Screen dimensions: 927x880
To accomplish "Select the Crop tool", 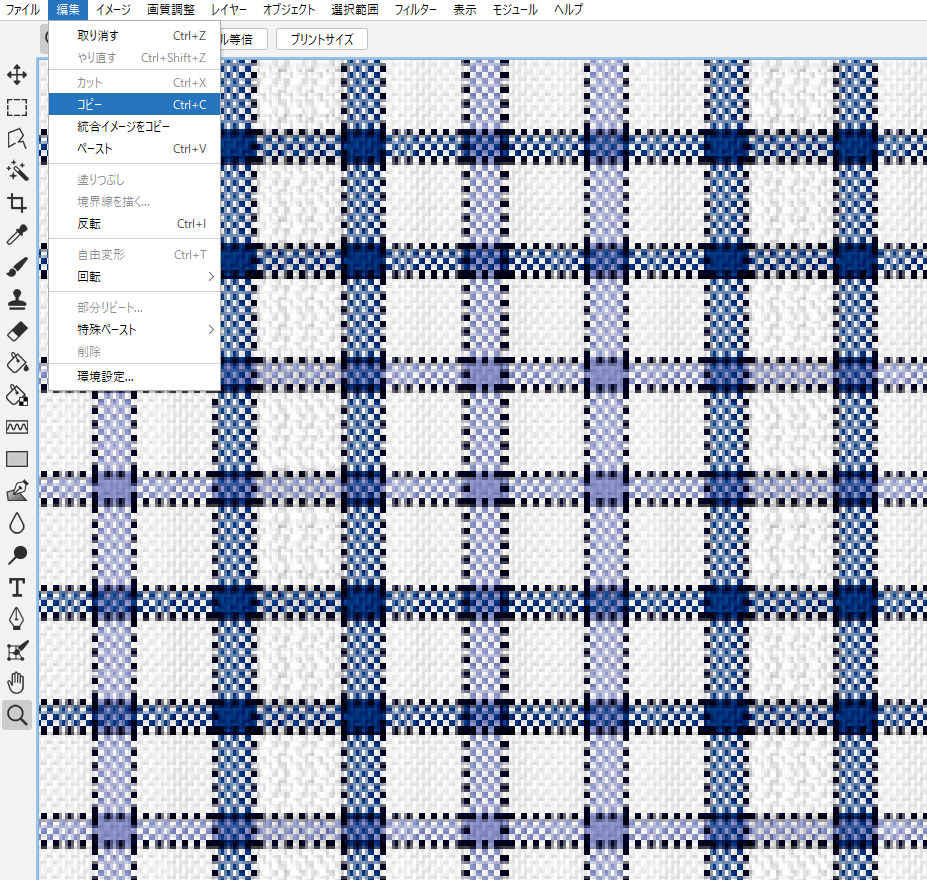I will click(x=17, y=203).
